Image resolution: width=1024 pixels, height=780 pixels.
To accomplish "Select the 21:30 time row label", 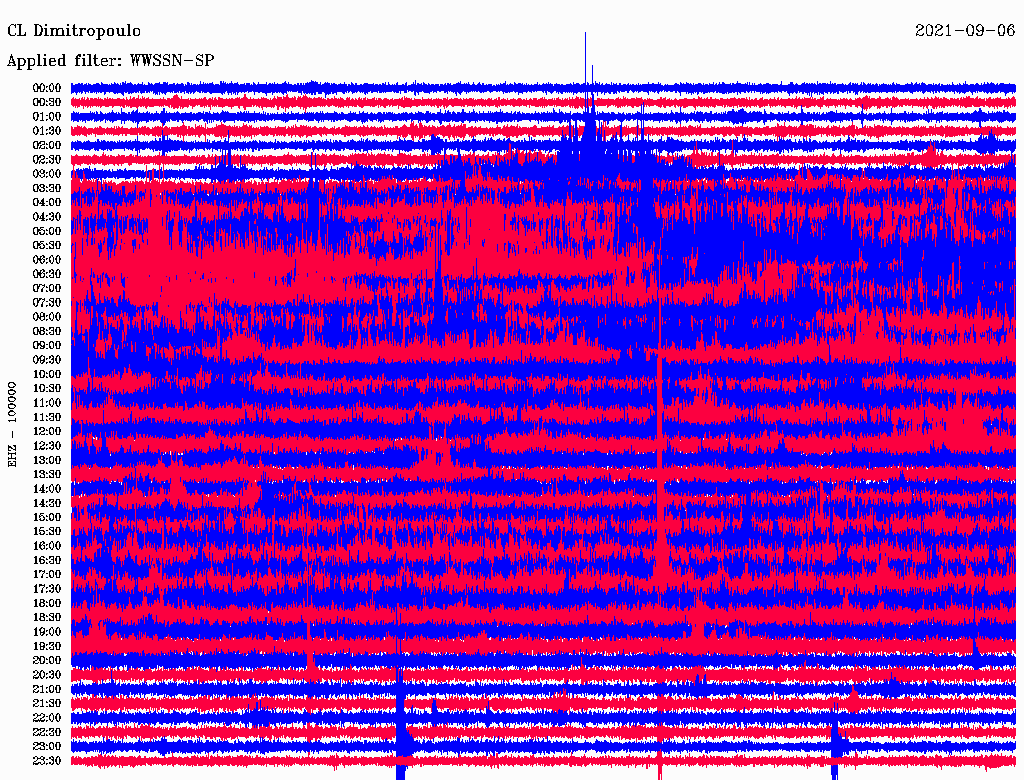I will [47, 704].
